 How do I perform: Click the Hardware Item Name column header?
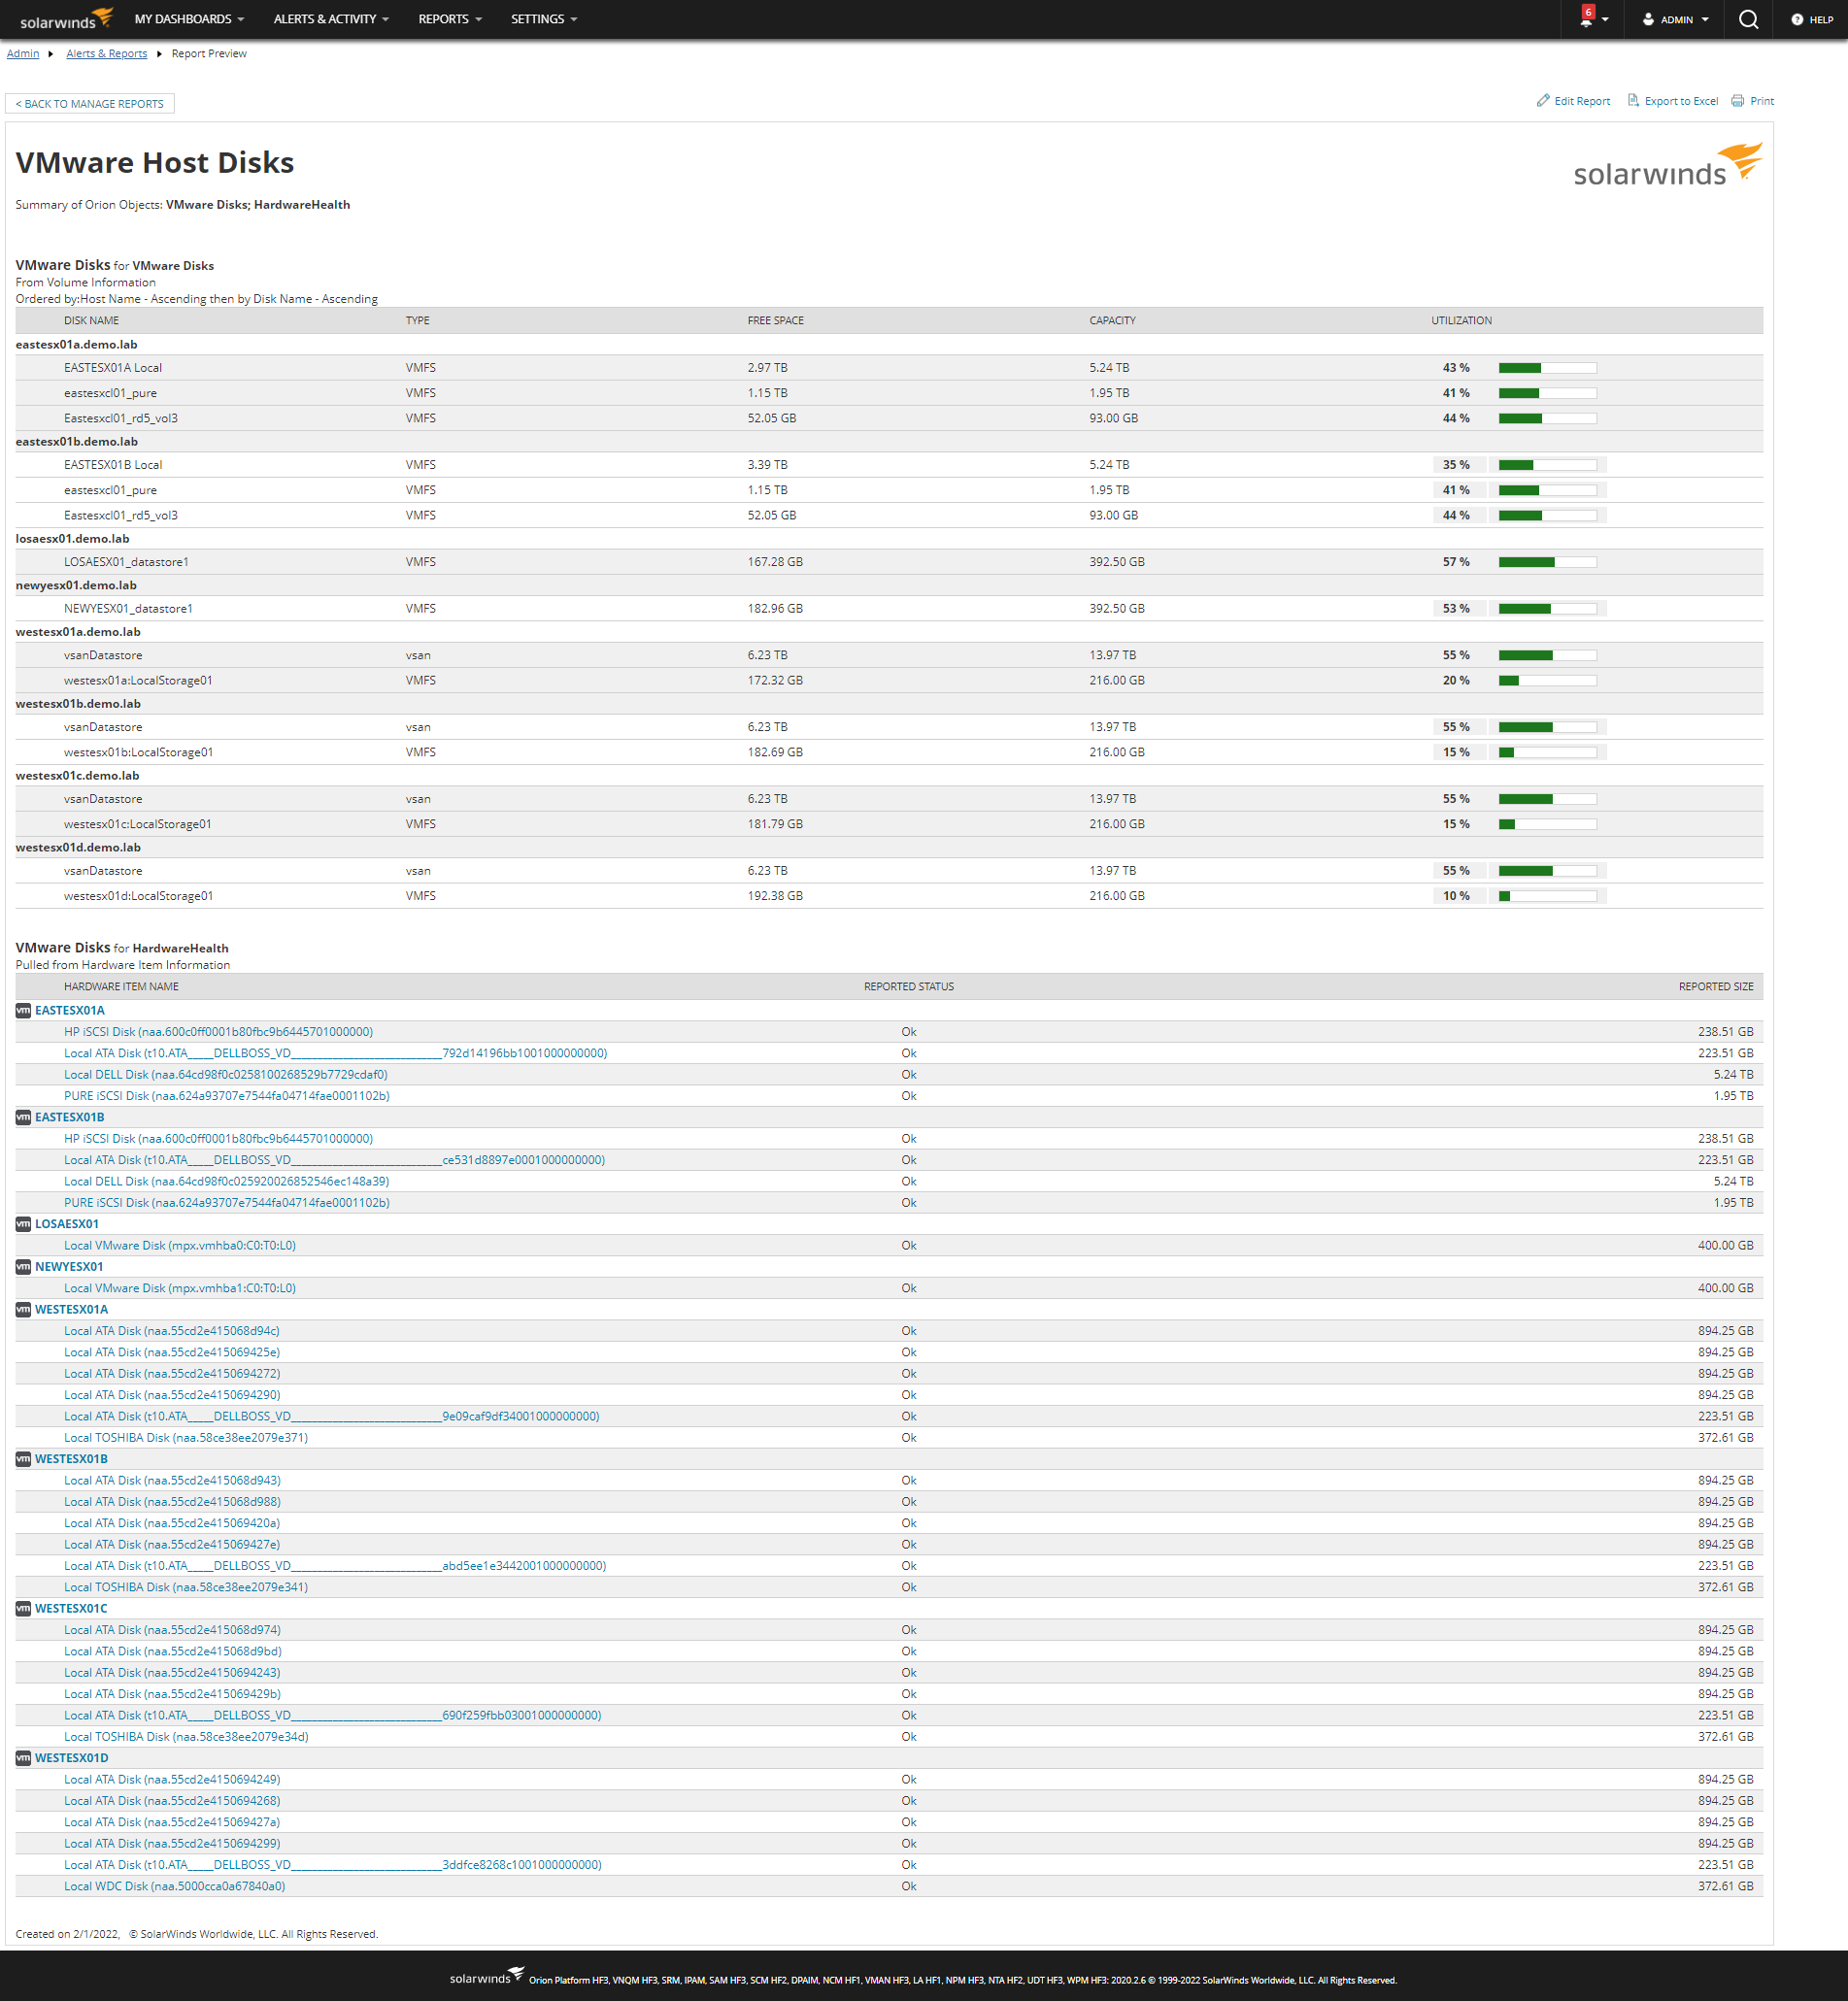pos(121,987)
